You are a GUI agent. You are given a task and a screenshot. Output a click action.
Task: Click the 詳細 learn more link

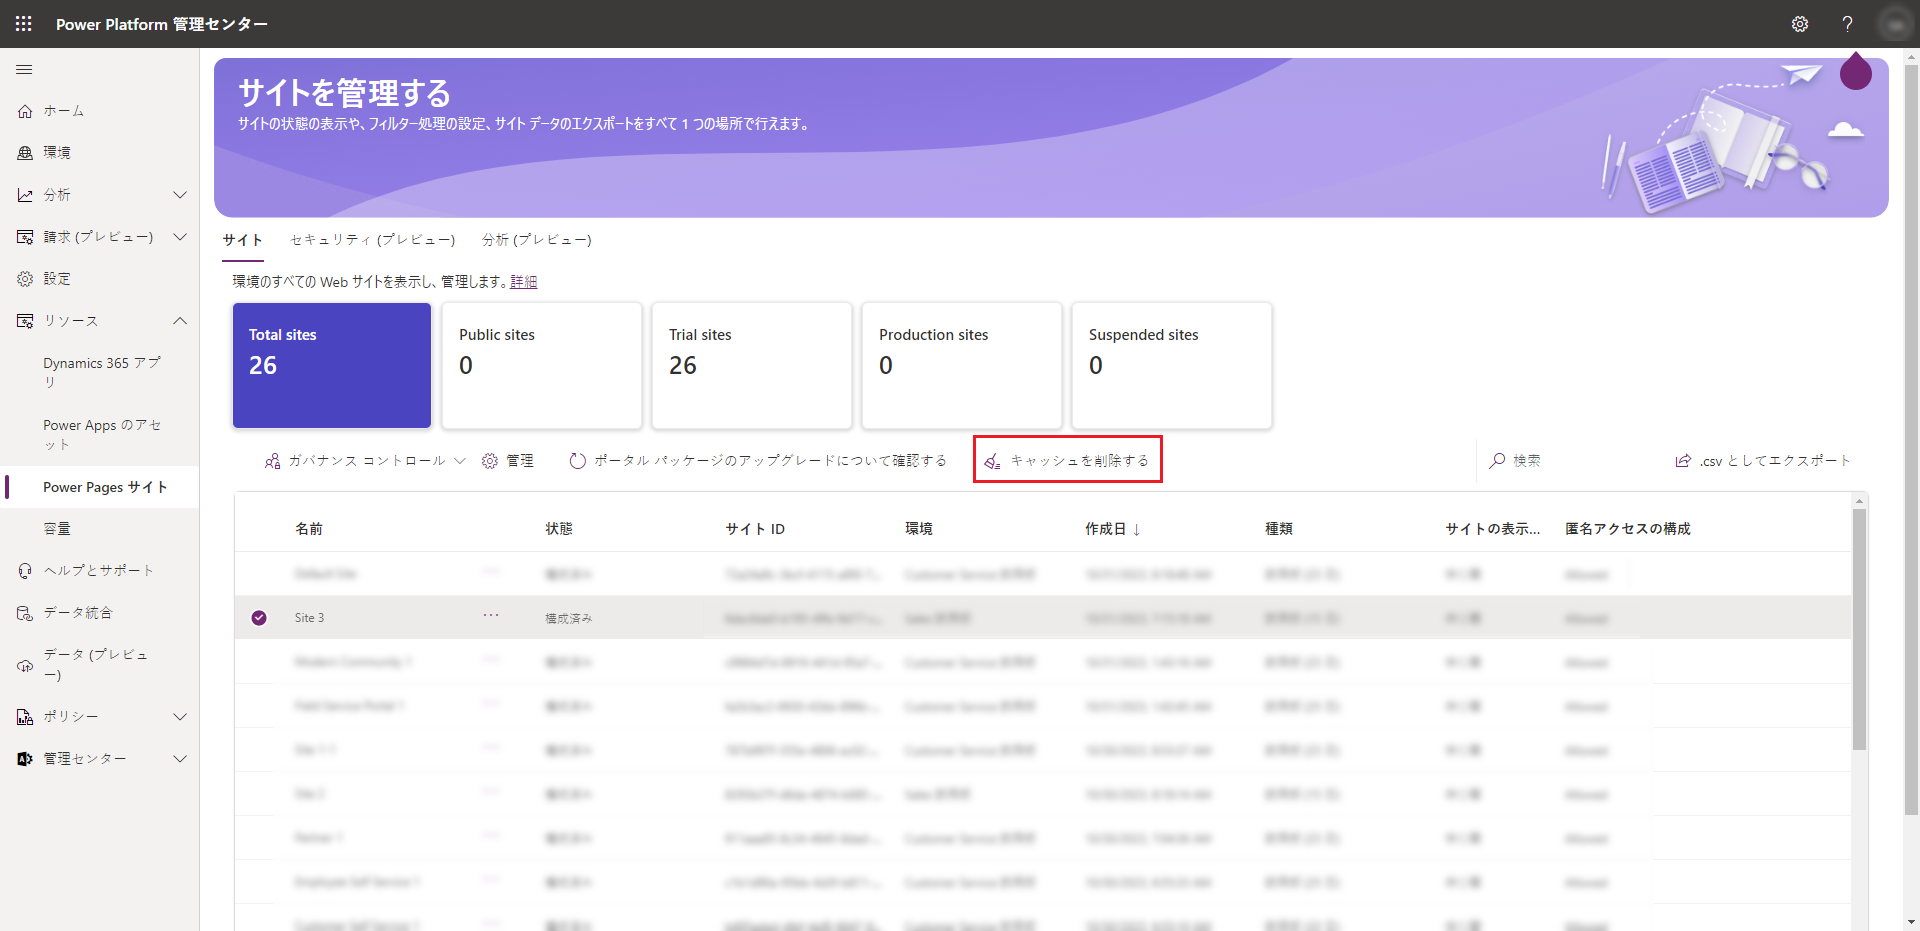coord(524,282)
